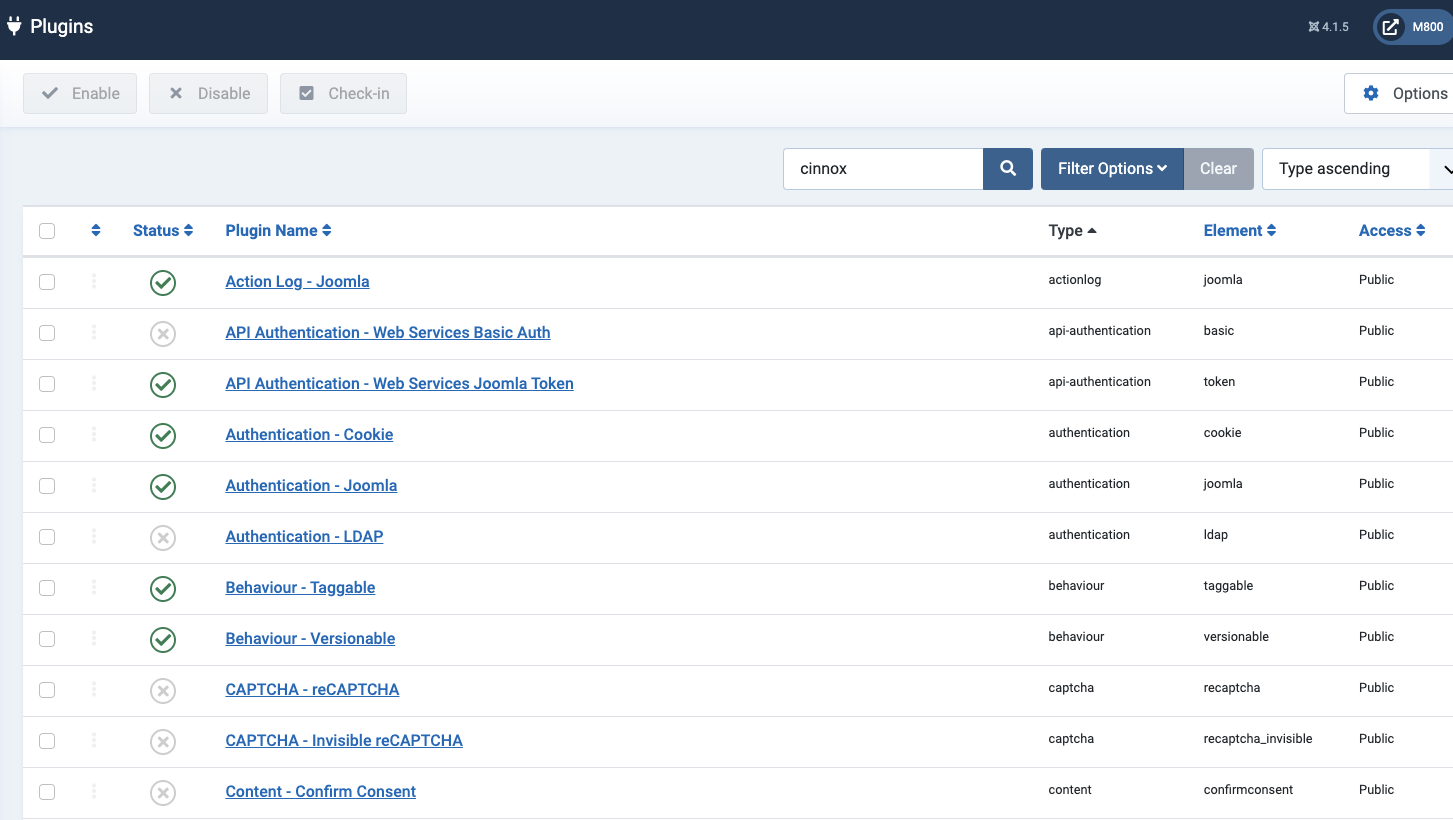Click status icon for Authentication - LDAP

163,538
